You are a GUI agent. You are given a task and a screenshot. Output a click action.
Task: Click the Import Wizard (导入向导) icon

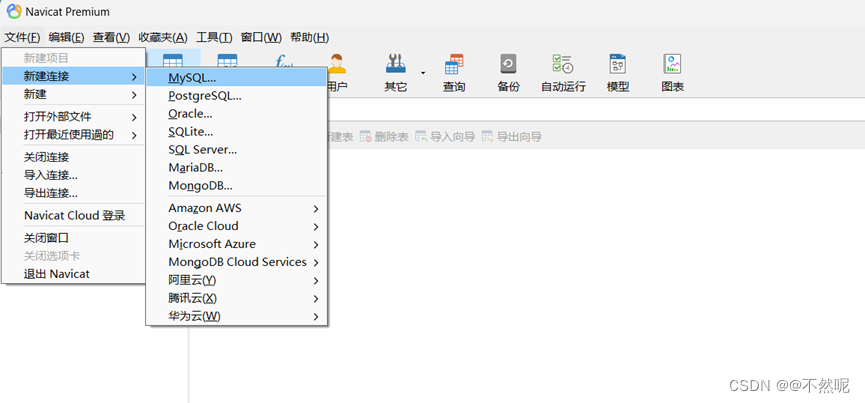pos(421,136)
